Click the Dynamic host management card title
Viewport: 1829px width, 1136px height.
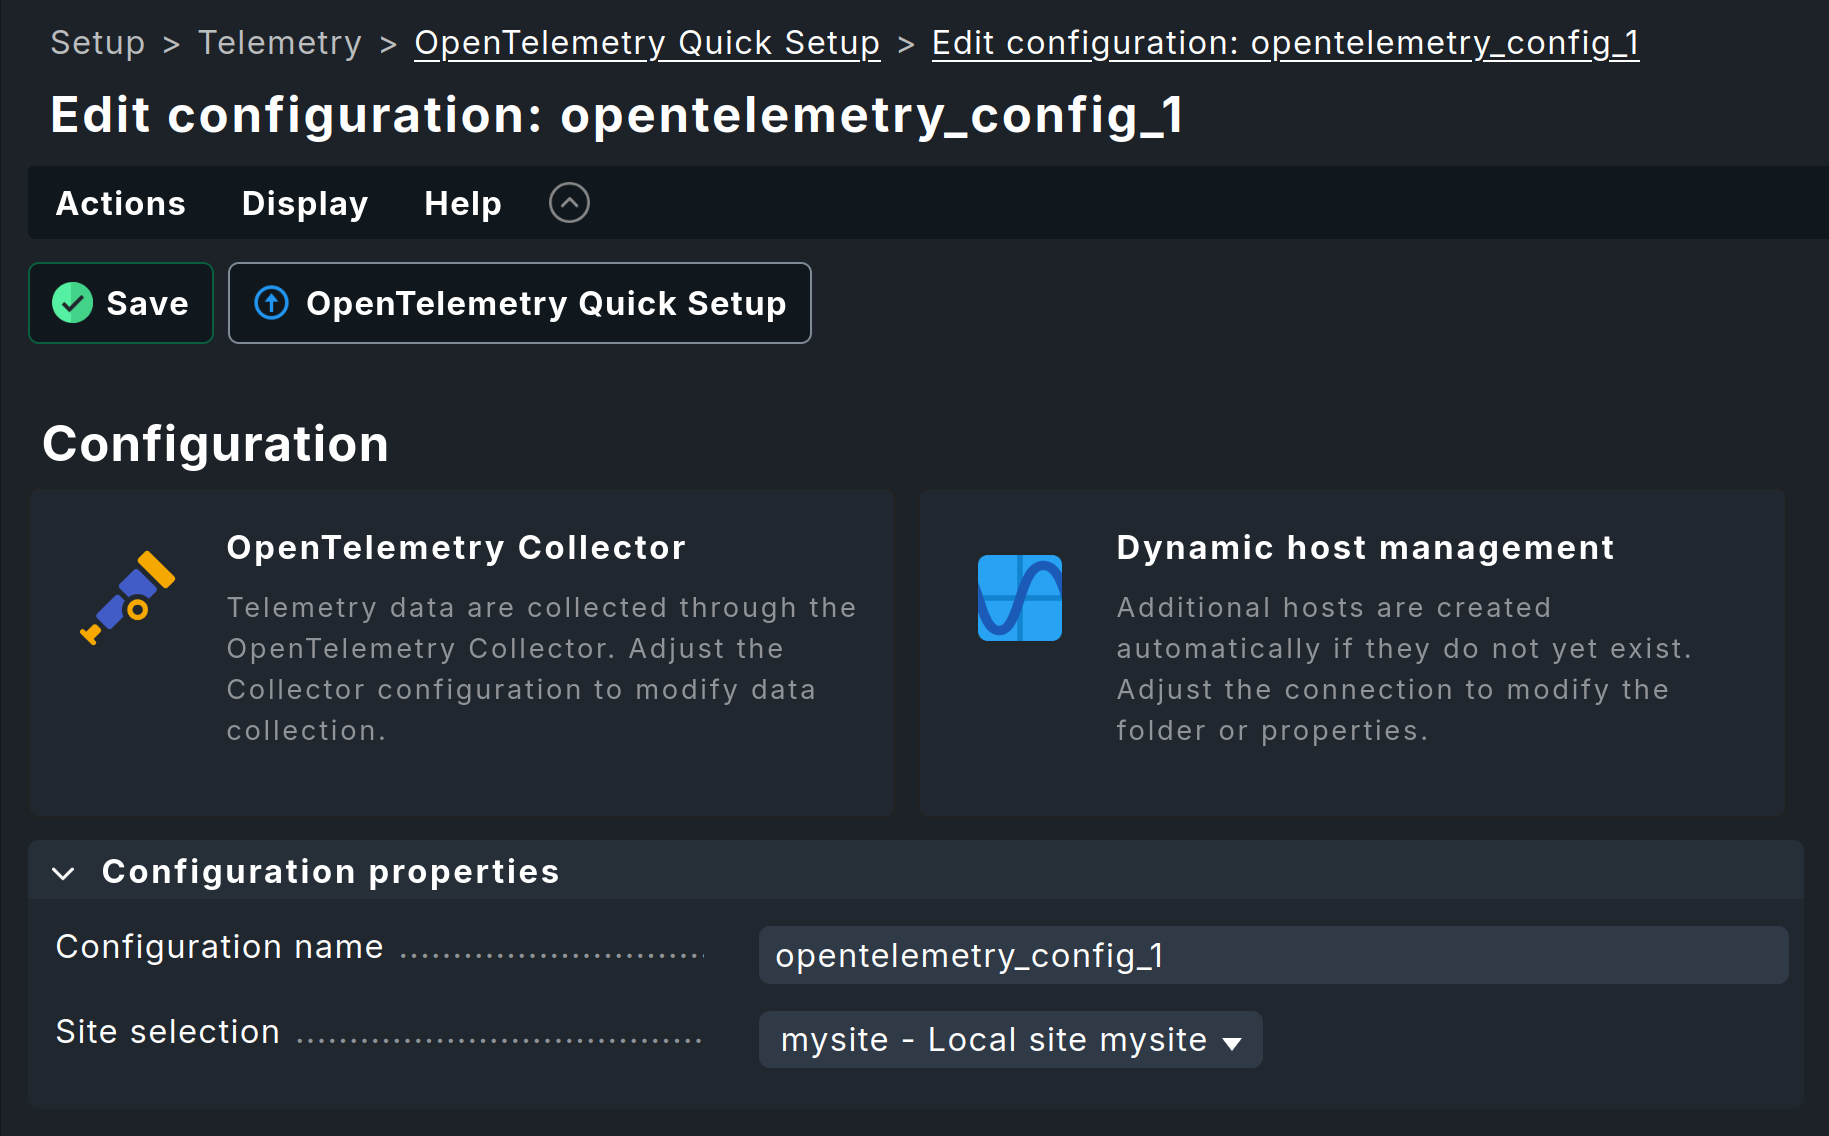point(1365,547)
